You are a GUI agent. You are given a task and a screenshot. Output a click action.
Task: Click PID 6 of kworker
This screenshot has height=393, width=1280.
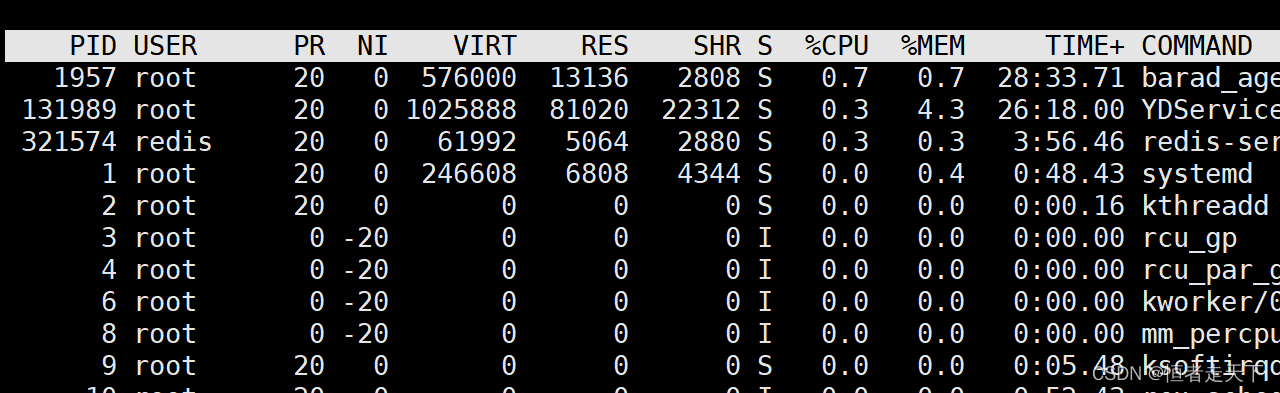click(x=109, y=302)
